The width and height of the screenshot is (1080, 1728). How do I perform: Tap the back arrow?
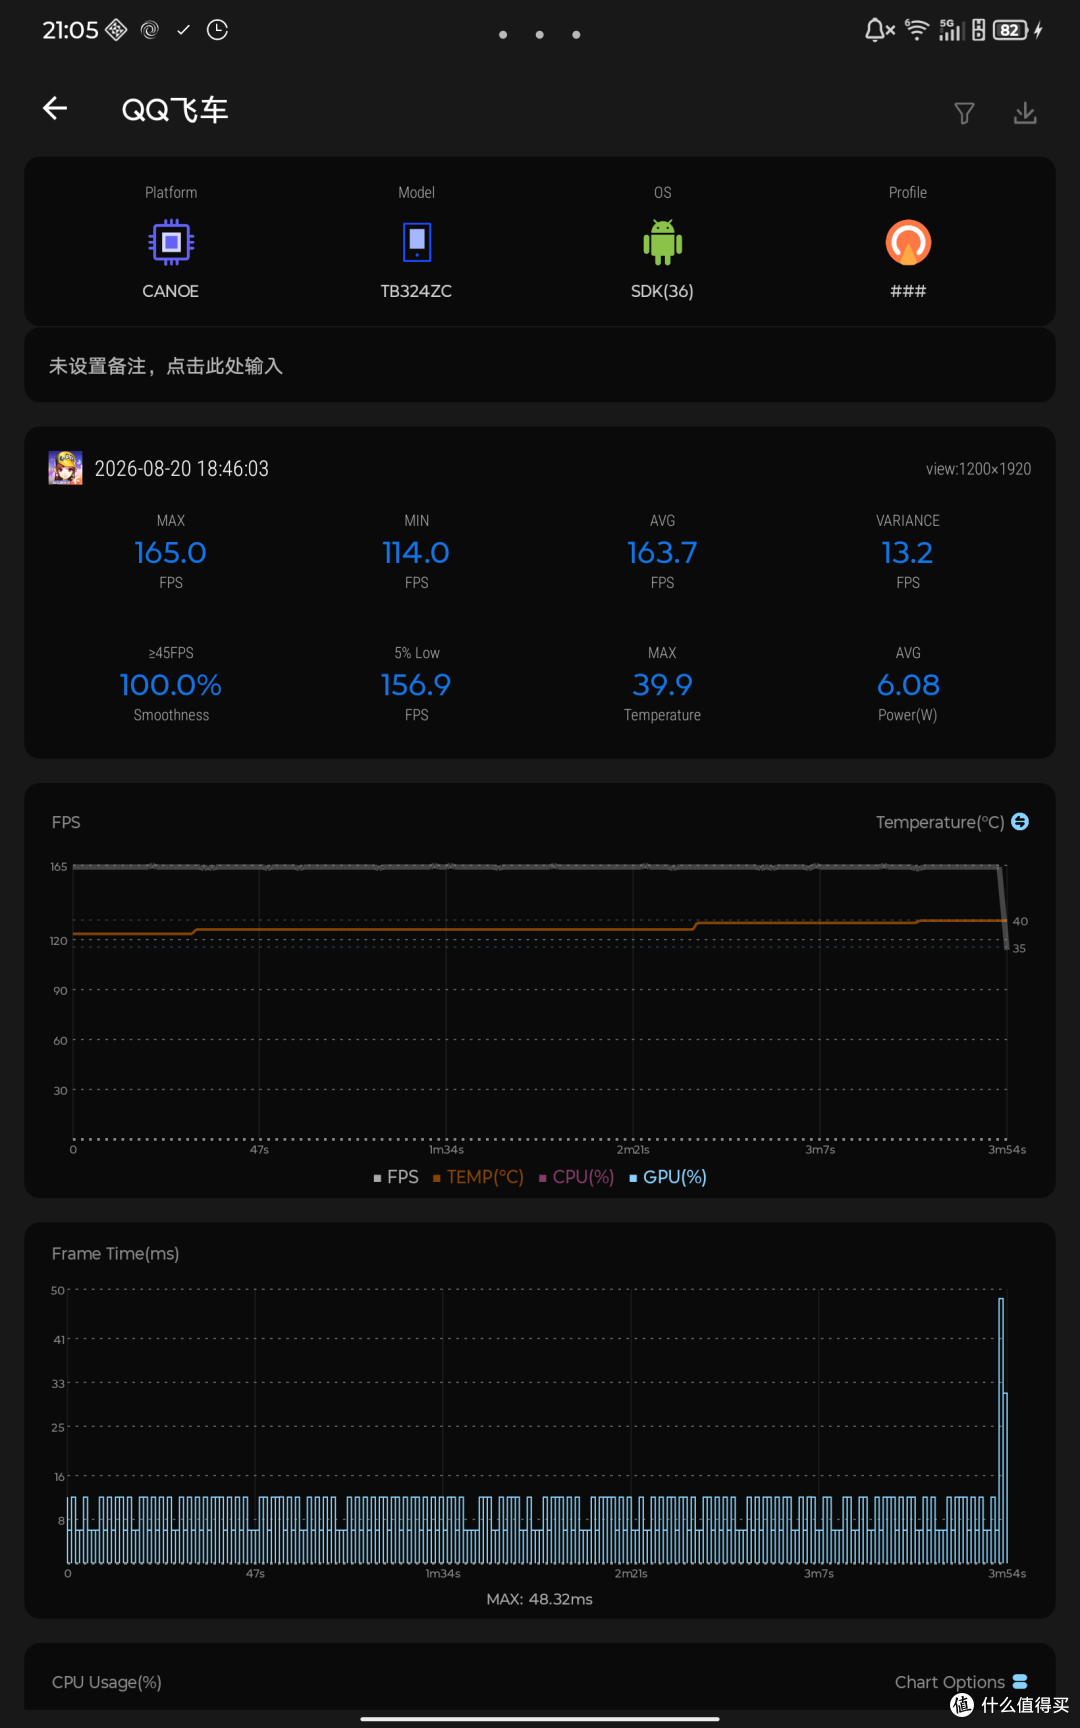point(55,108)
